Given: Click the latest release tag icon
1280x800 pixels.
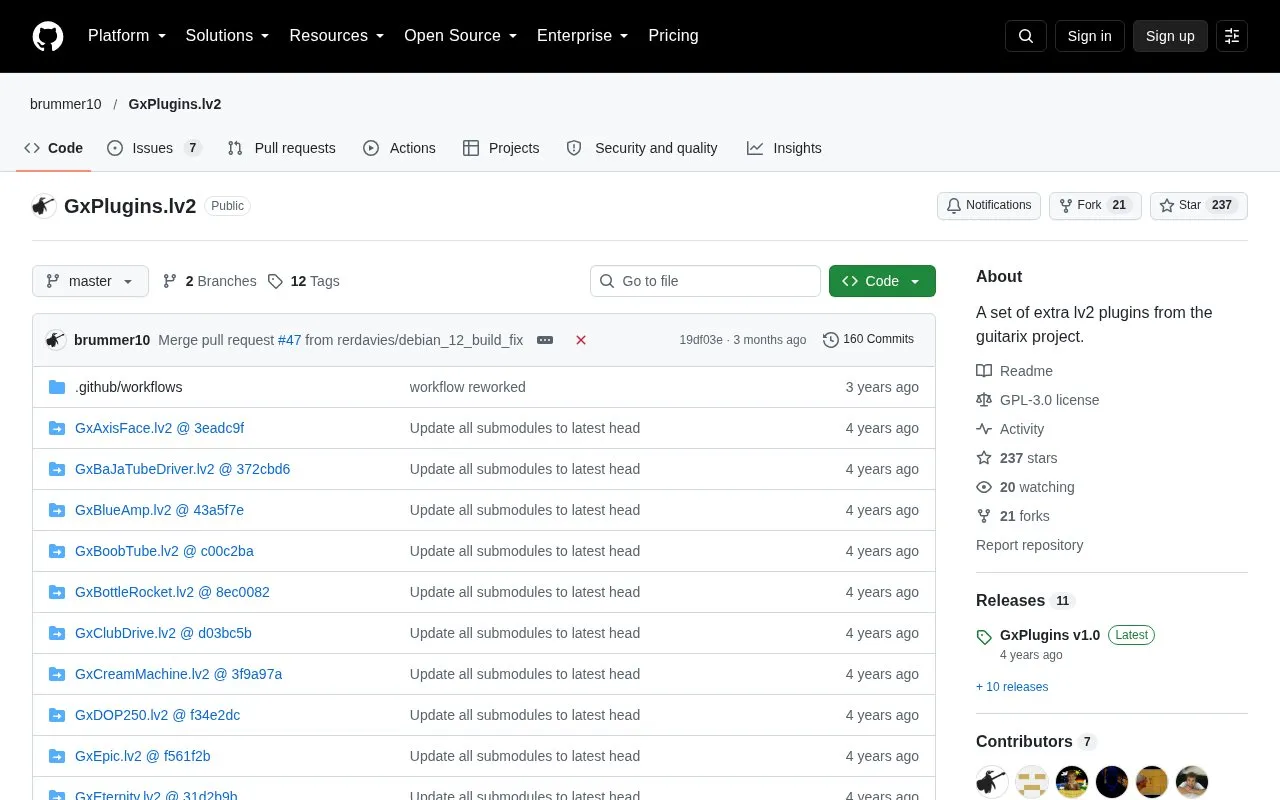Looking at the screenshot, I should 984,637.
